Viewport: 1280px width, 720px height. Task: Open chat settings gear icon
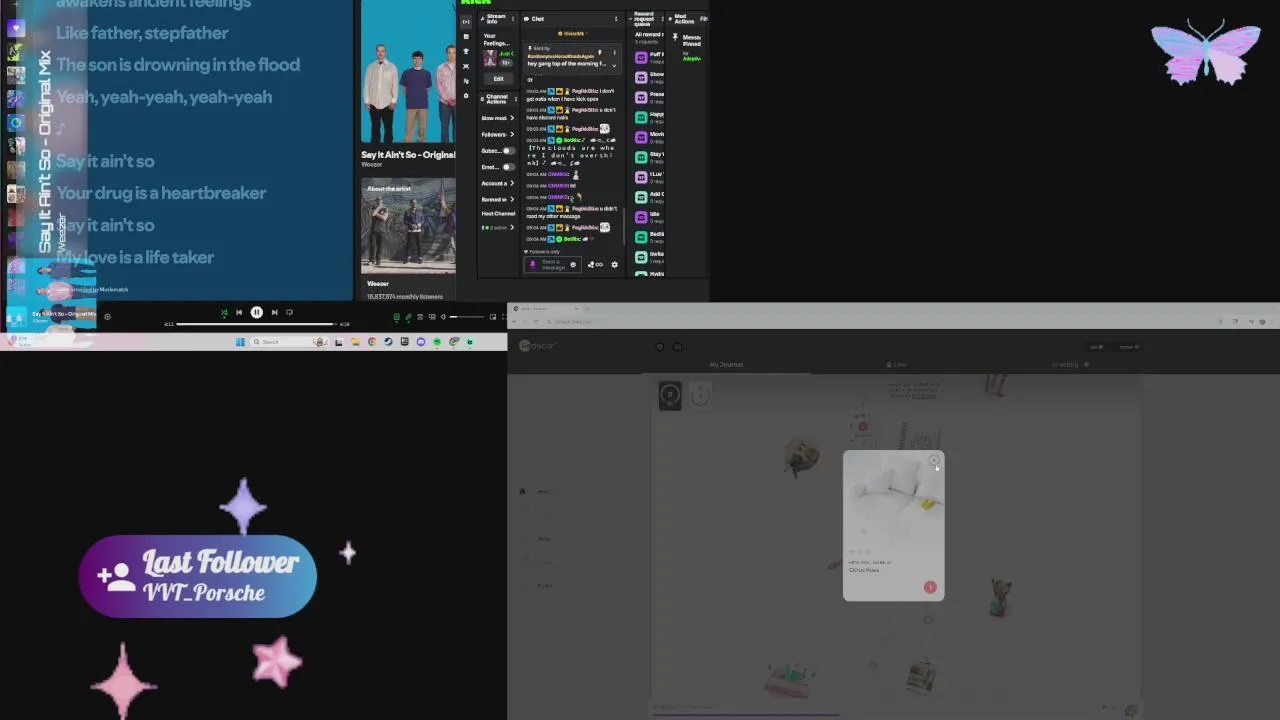[x=614, y=265]
